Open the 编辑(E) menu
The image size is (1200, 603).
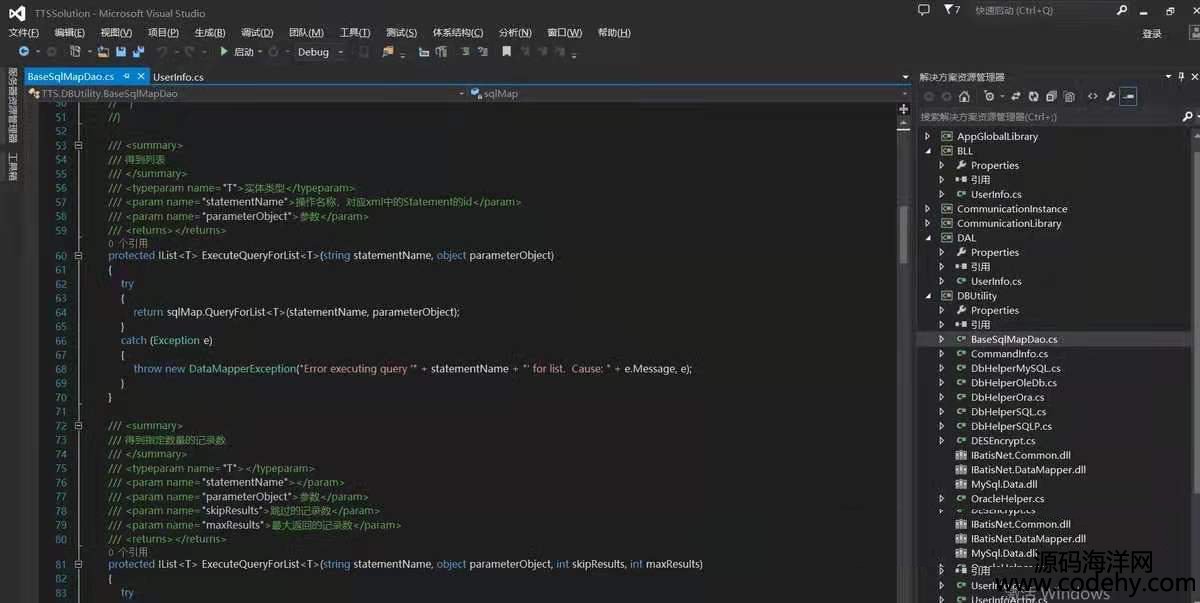pos(70,33)
